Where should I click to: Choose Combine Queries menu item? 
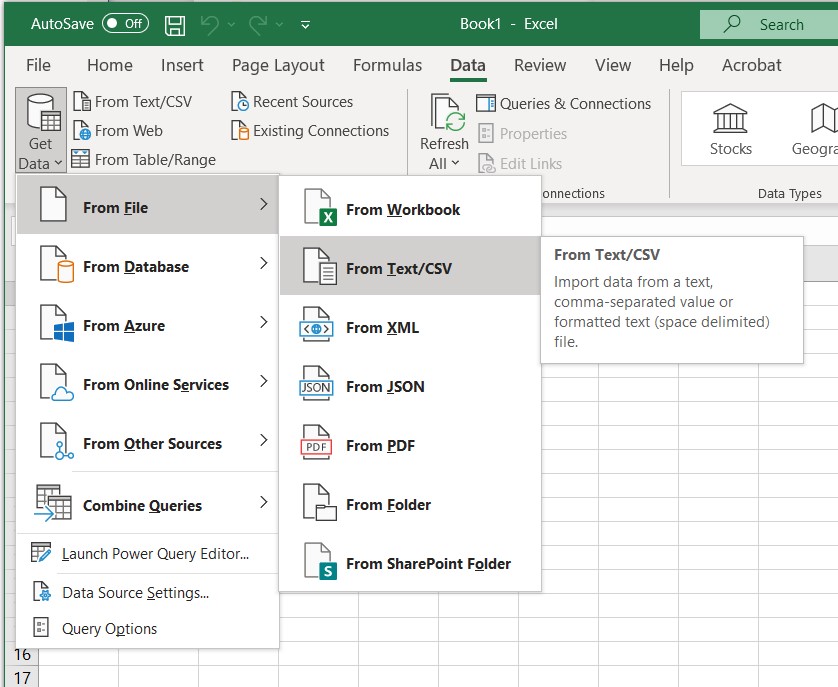pos(148,503)
